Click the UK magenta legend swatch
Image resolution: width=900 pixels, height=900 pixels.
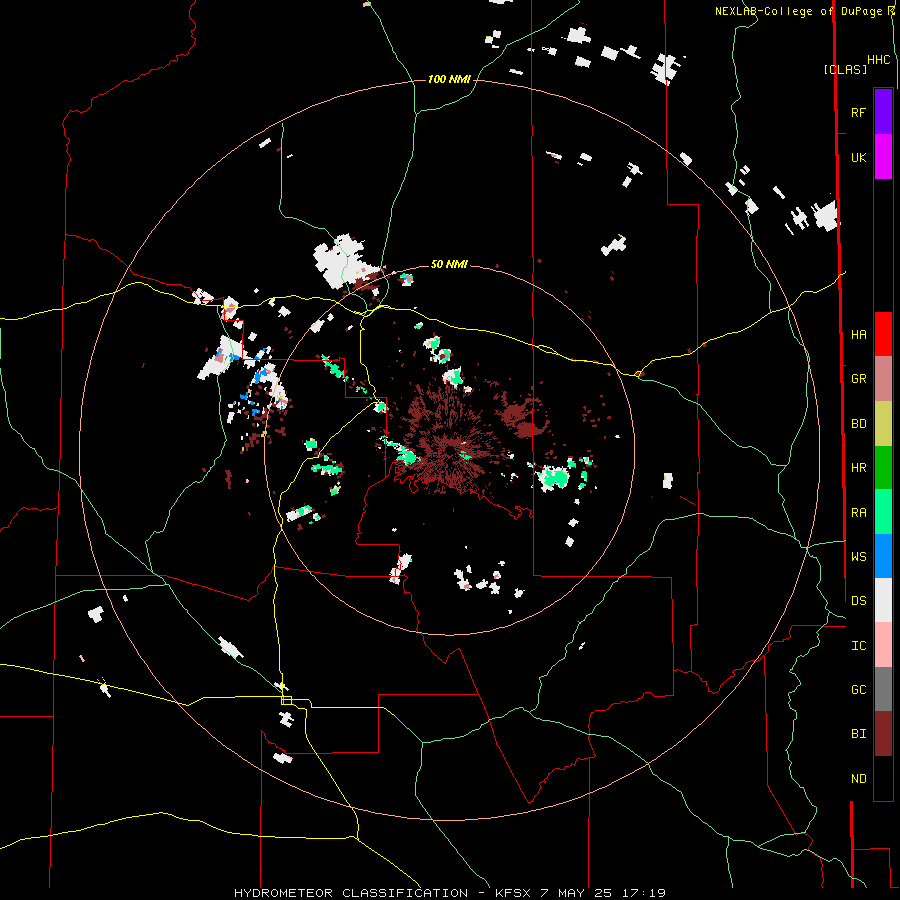(883, 157)
